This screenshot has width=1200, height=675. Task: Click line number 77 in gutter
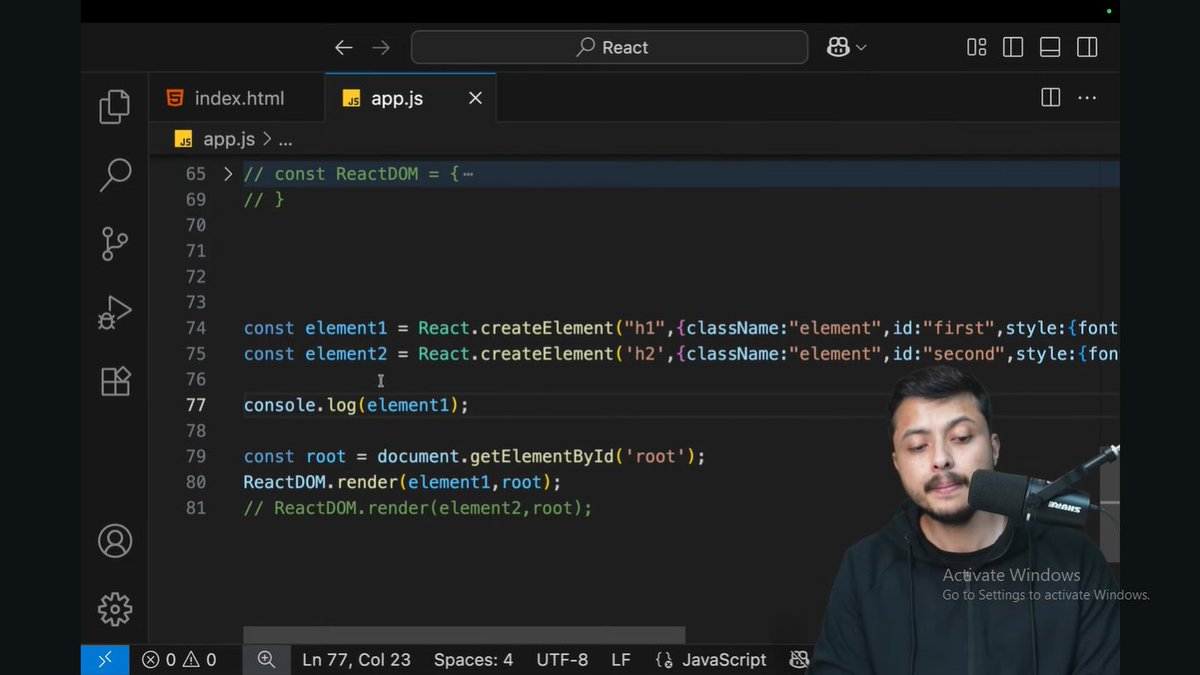pos(195,405)
